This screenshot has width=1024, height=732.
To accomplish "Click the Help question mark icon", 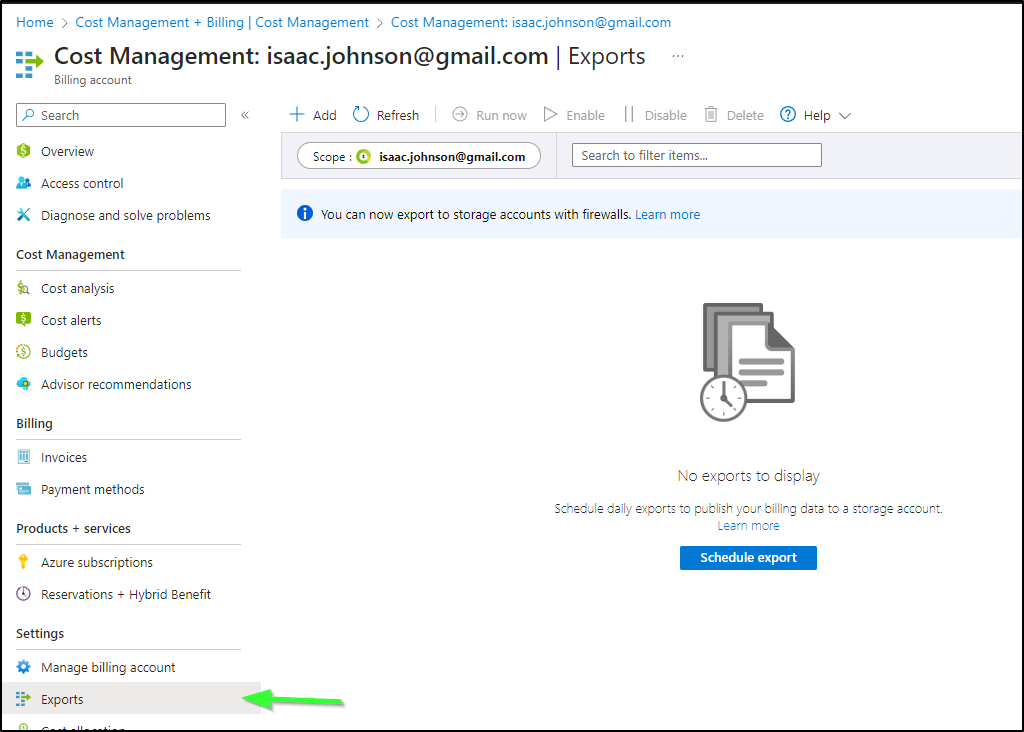I will pyautogui.click(x=788, y=115).
